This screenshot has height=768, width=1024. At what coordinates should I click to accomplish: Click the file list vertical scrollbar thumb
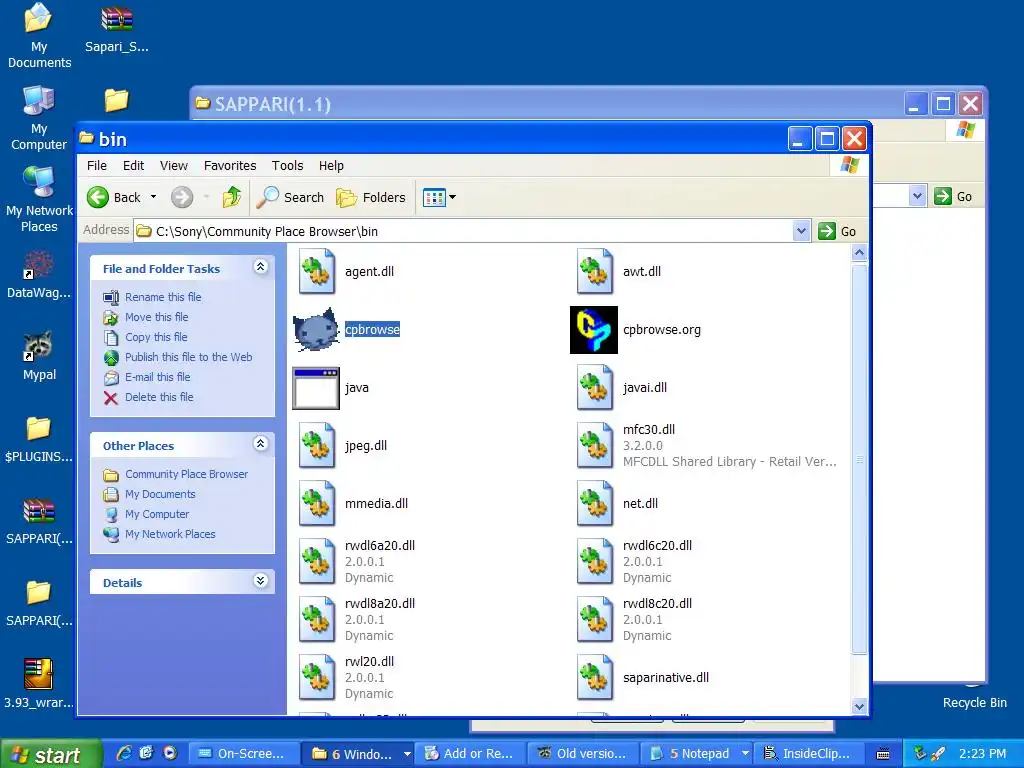tap(859, 459)
